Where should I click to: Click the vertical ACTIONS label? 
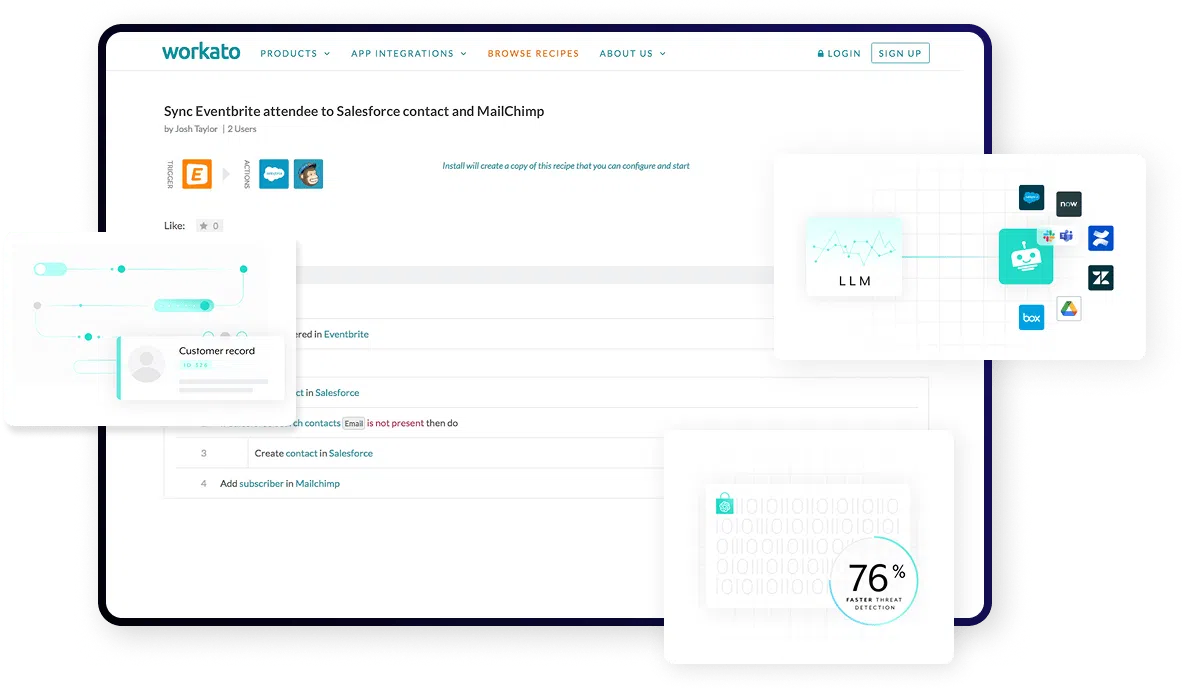coord(246,174)
